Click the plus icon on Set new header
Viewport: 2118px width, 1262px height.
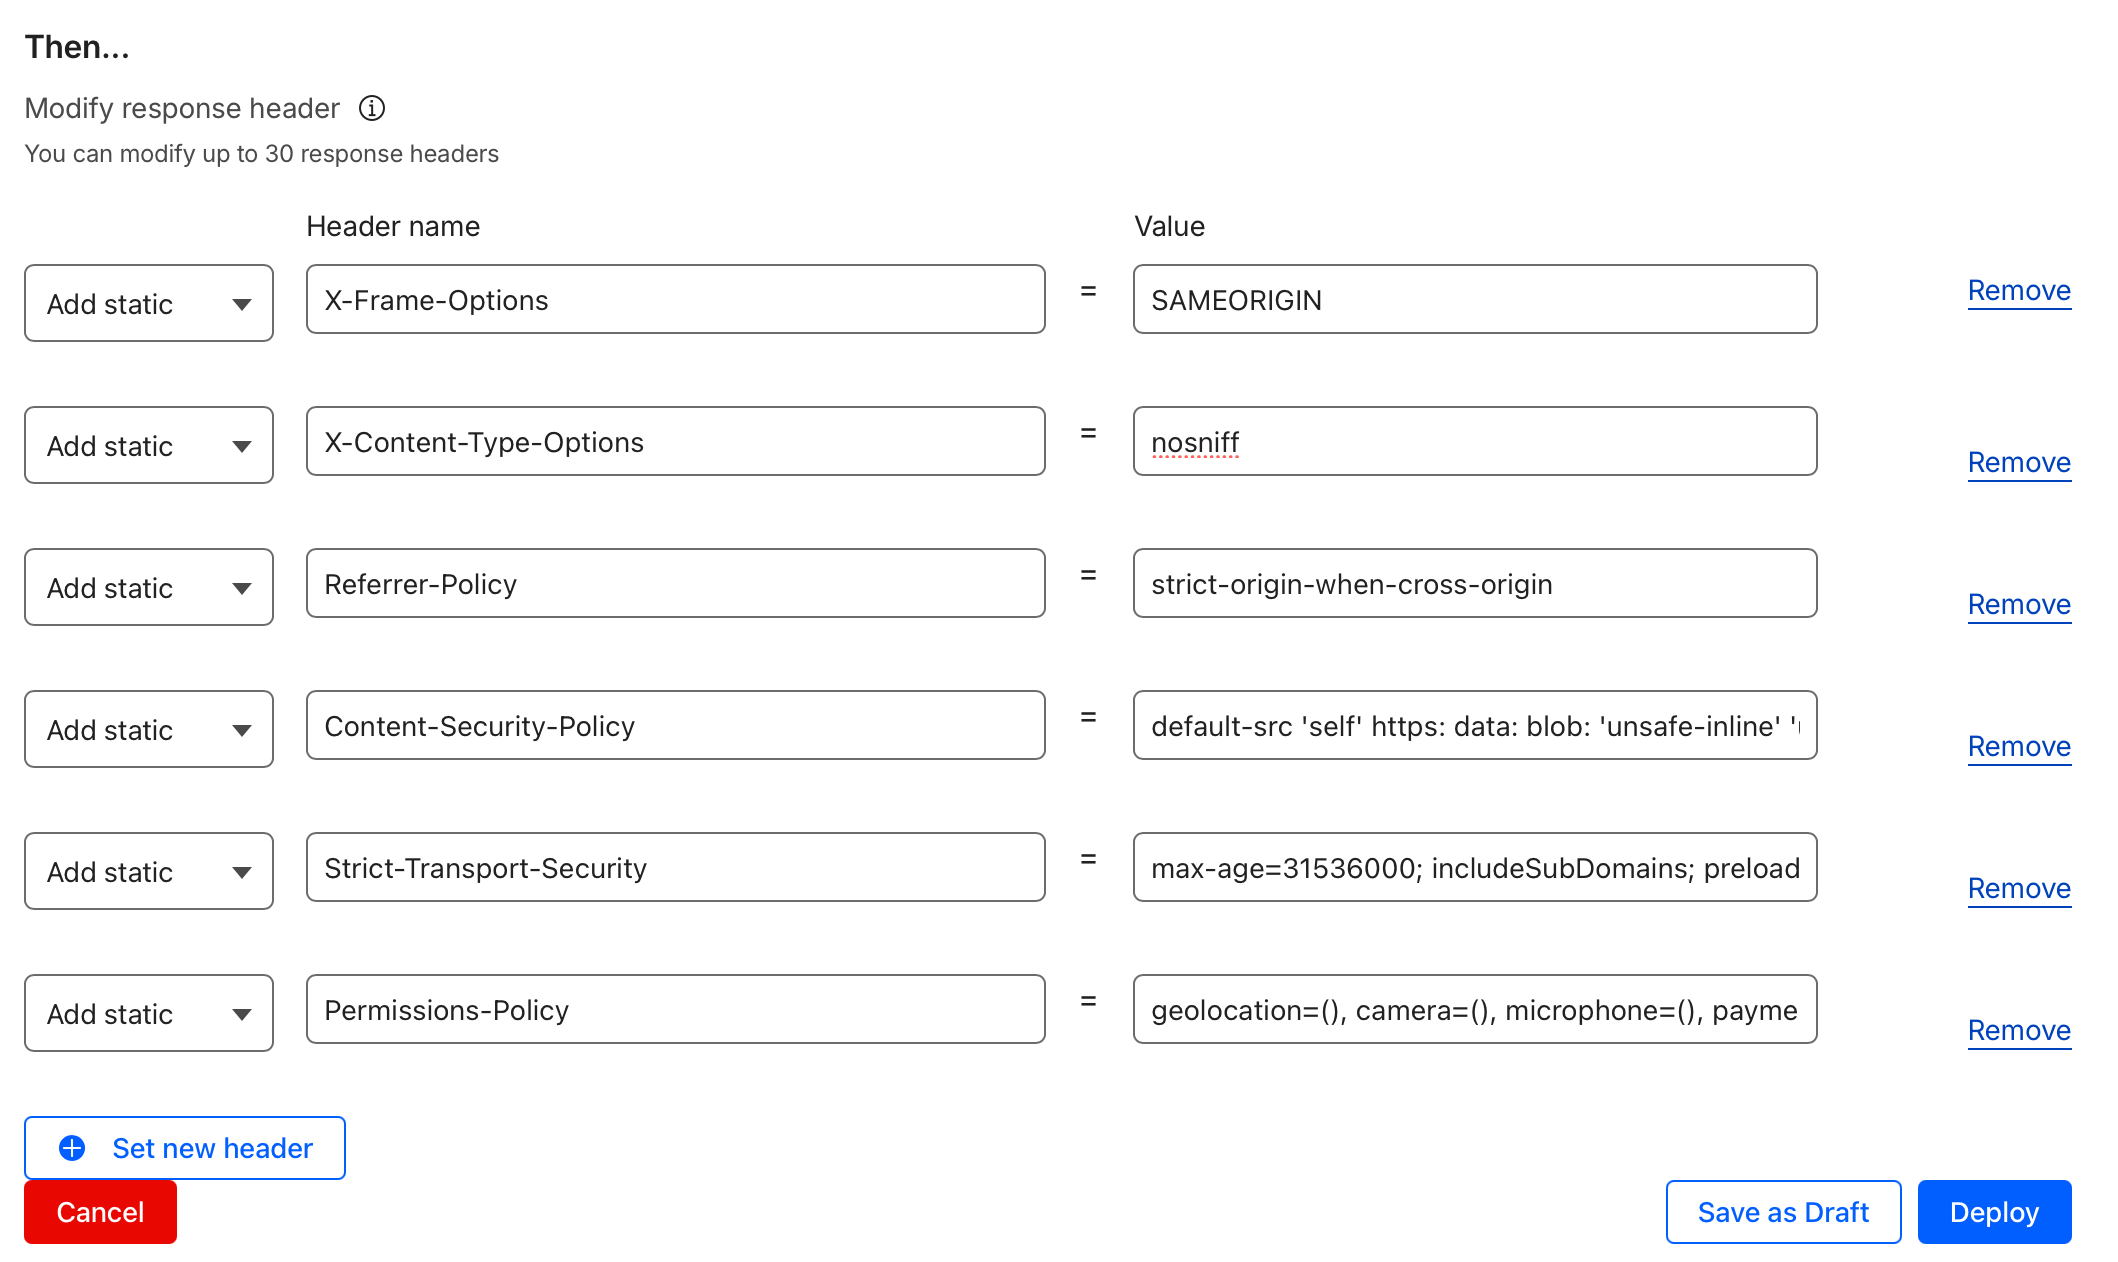[x=71, y=1148]
